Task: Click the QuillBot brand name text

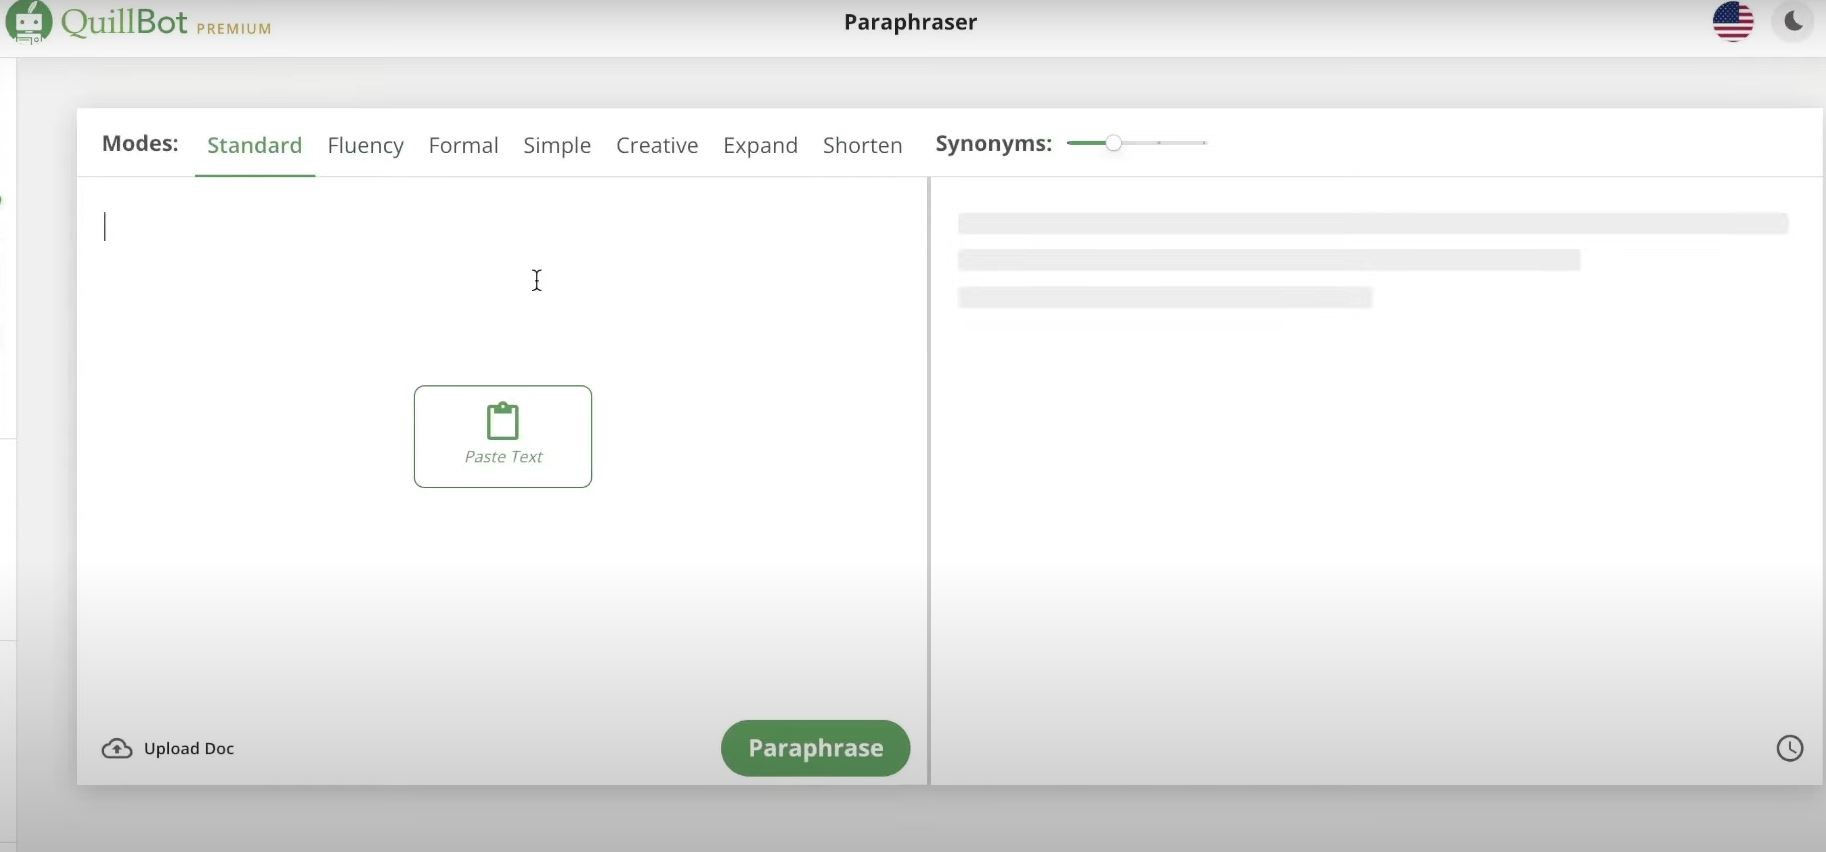Action: [124, 21]
